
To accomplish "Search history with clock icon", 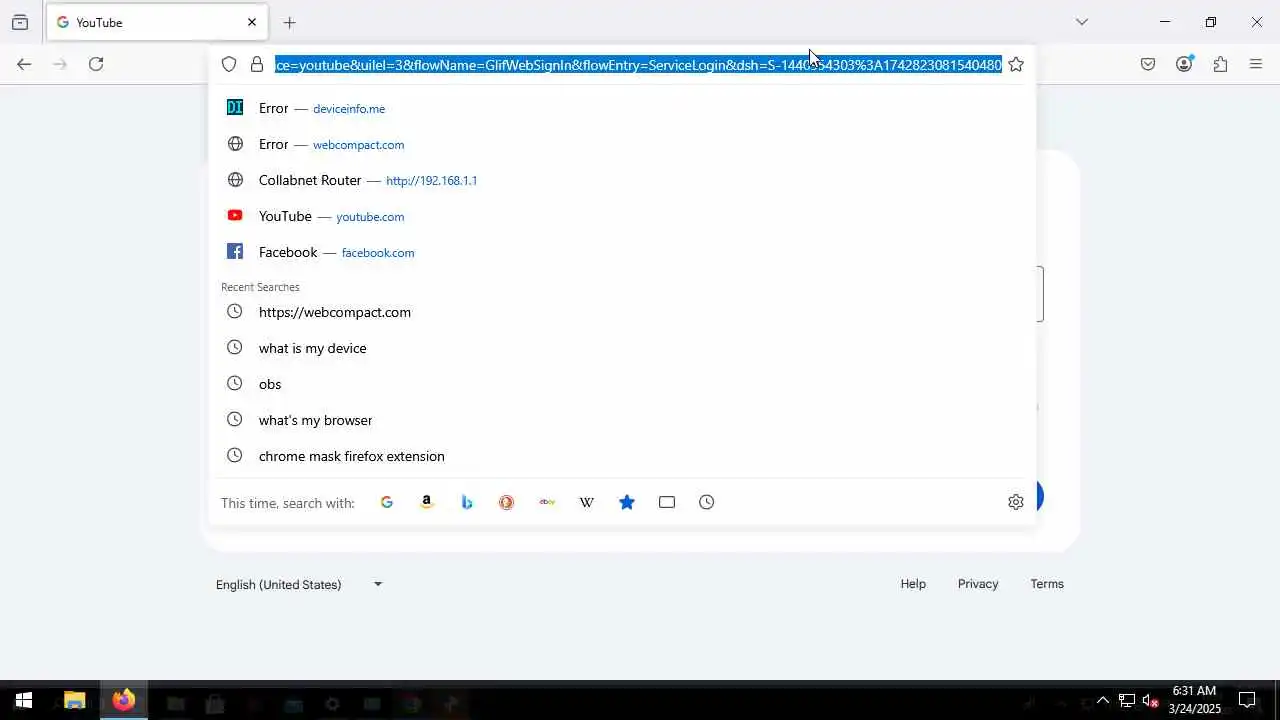I will [x=707, y=502].
